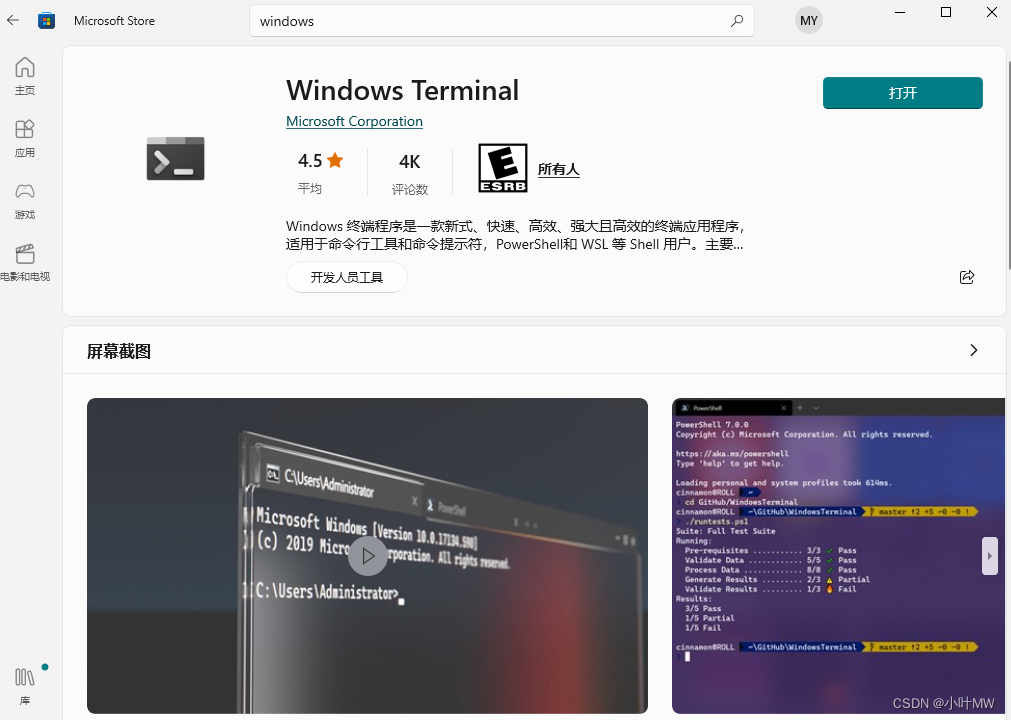Click the search magnifier icon
Viewport: 1011px width, 720px height.
[x=736, y=21]
